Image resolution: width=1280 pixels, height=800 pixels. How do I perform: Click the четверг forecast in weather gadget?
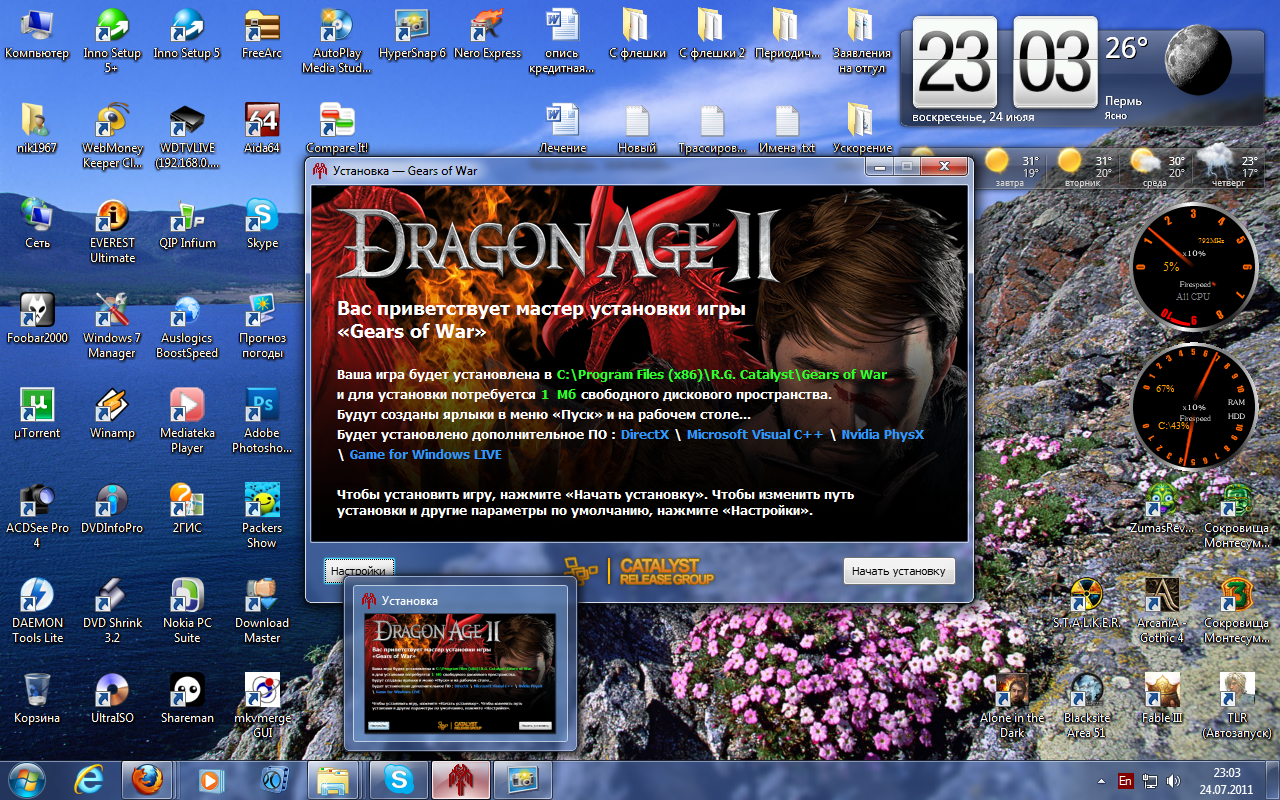1228,170
